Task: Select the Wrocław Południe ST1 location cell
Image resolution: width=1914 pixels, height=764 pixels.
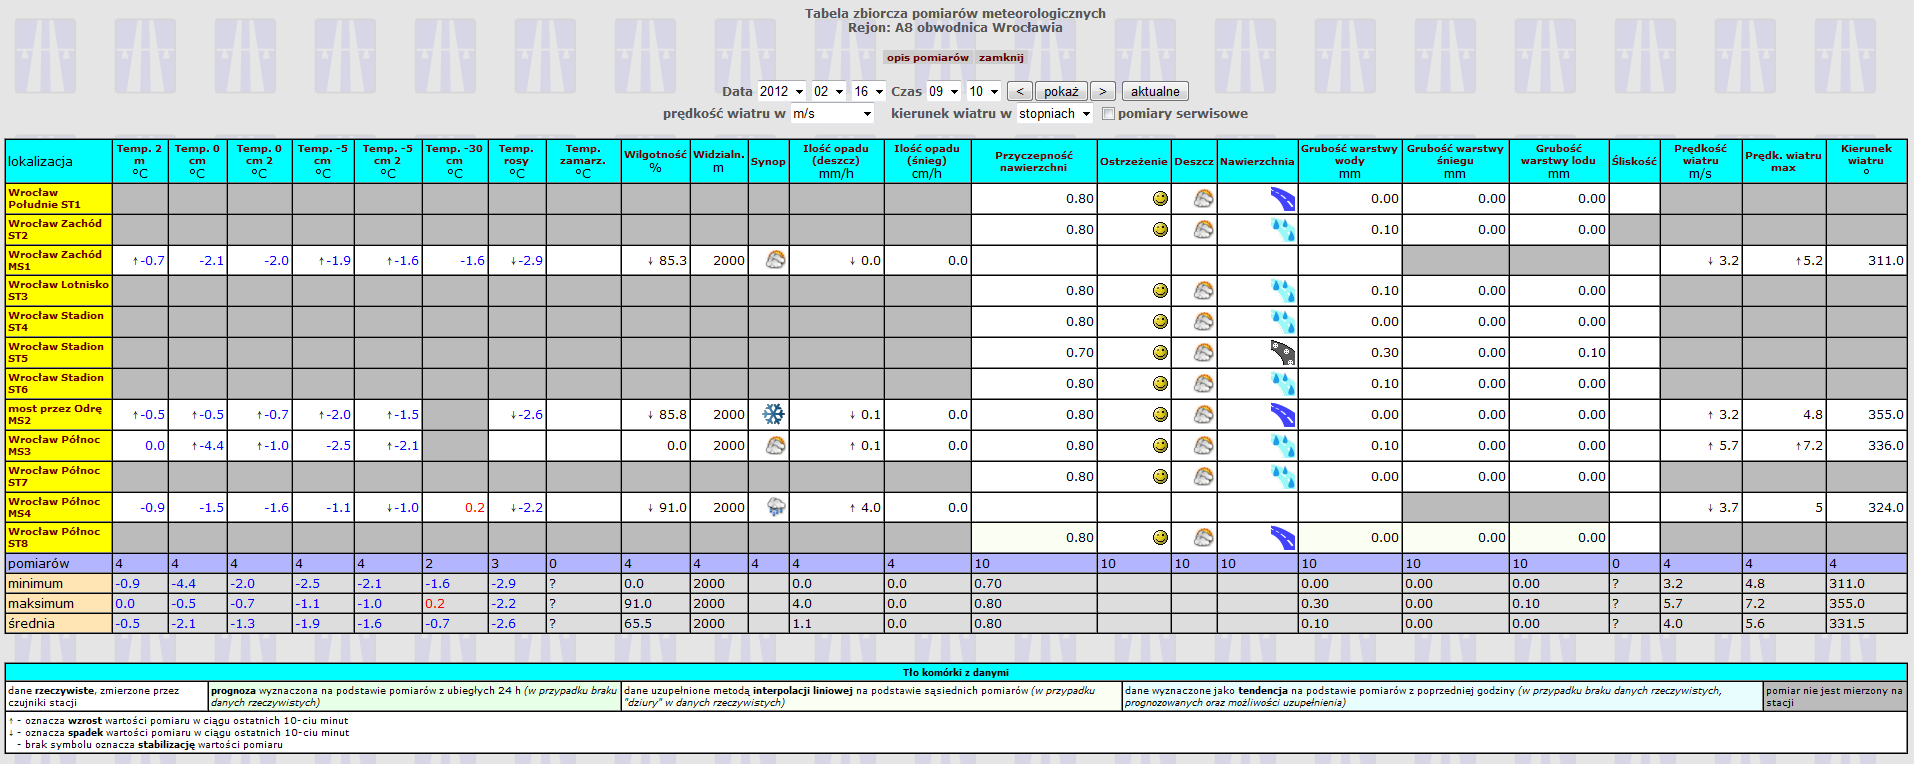Action: point(58,198)
